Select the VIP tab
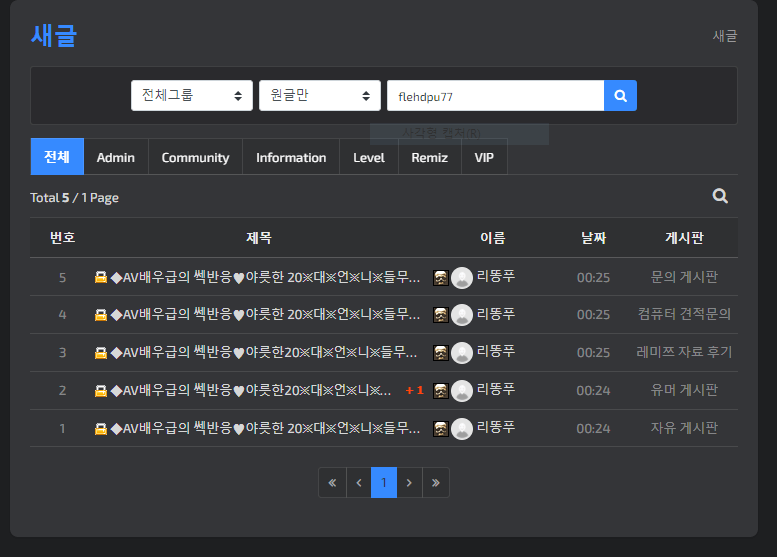Viewport: 777px width, 557px height. (484, 158)
